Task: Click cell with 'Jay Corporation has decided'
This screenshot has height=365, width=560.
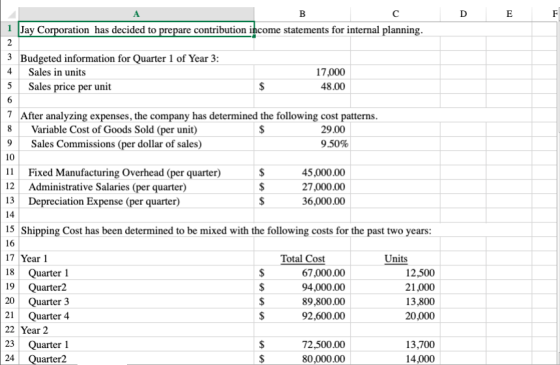Action: 136,30
